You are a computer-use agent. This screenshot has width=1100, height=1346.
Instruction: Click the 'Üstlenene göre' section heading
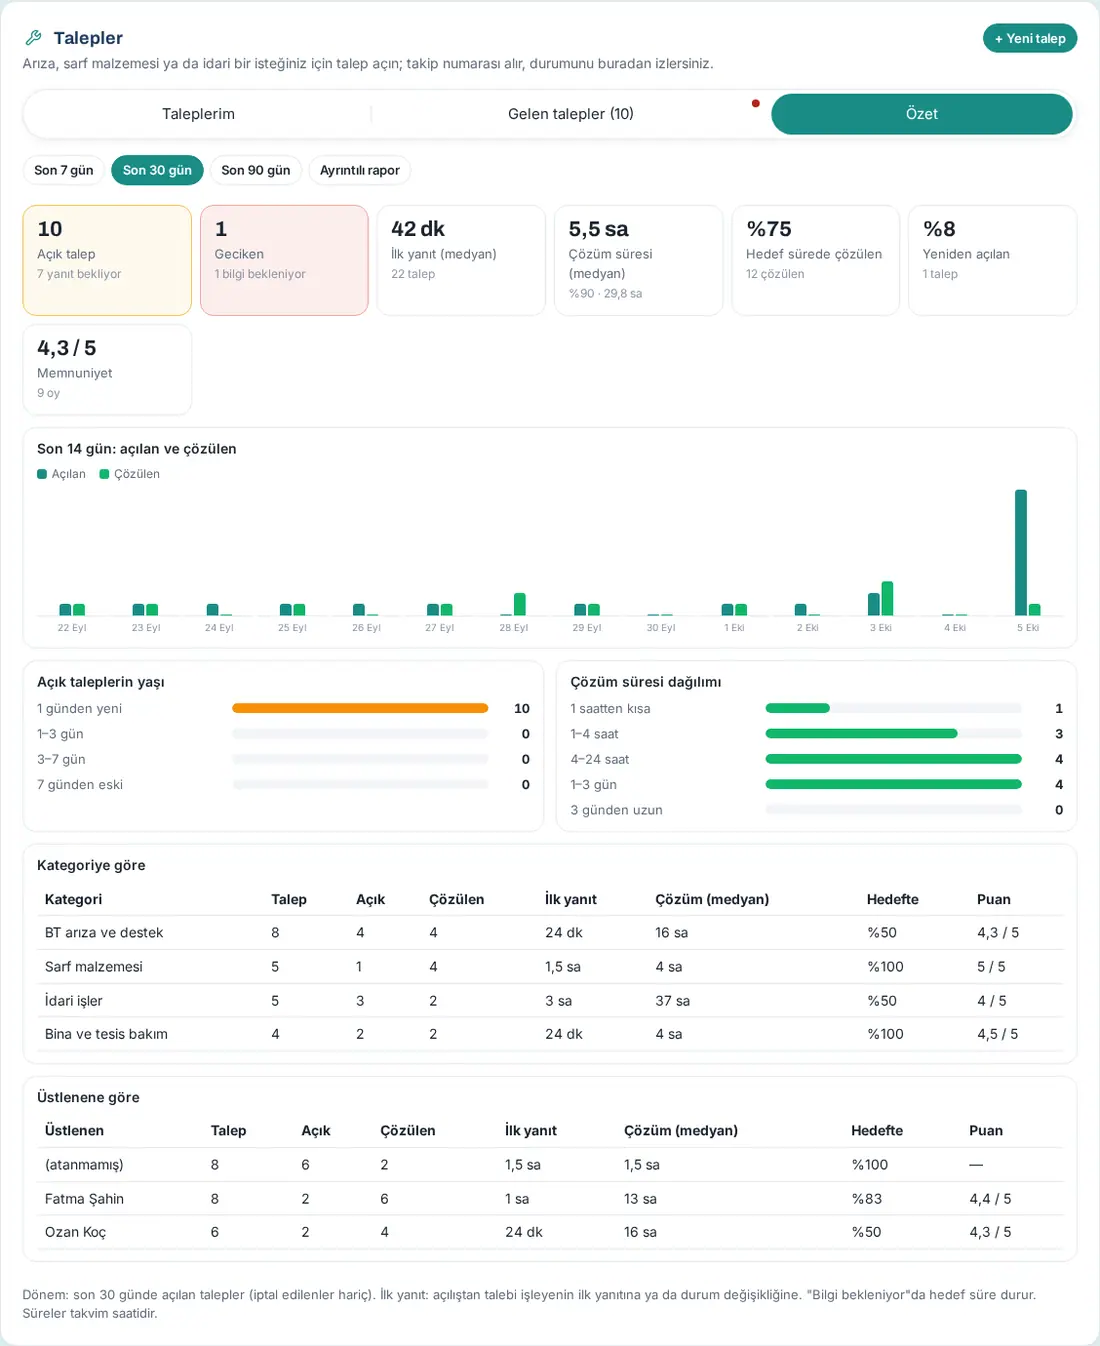(88, 1097)
